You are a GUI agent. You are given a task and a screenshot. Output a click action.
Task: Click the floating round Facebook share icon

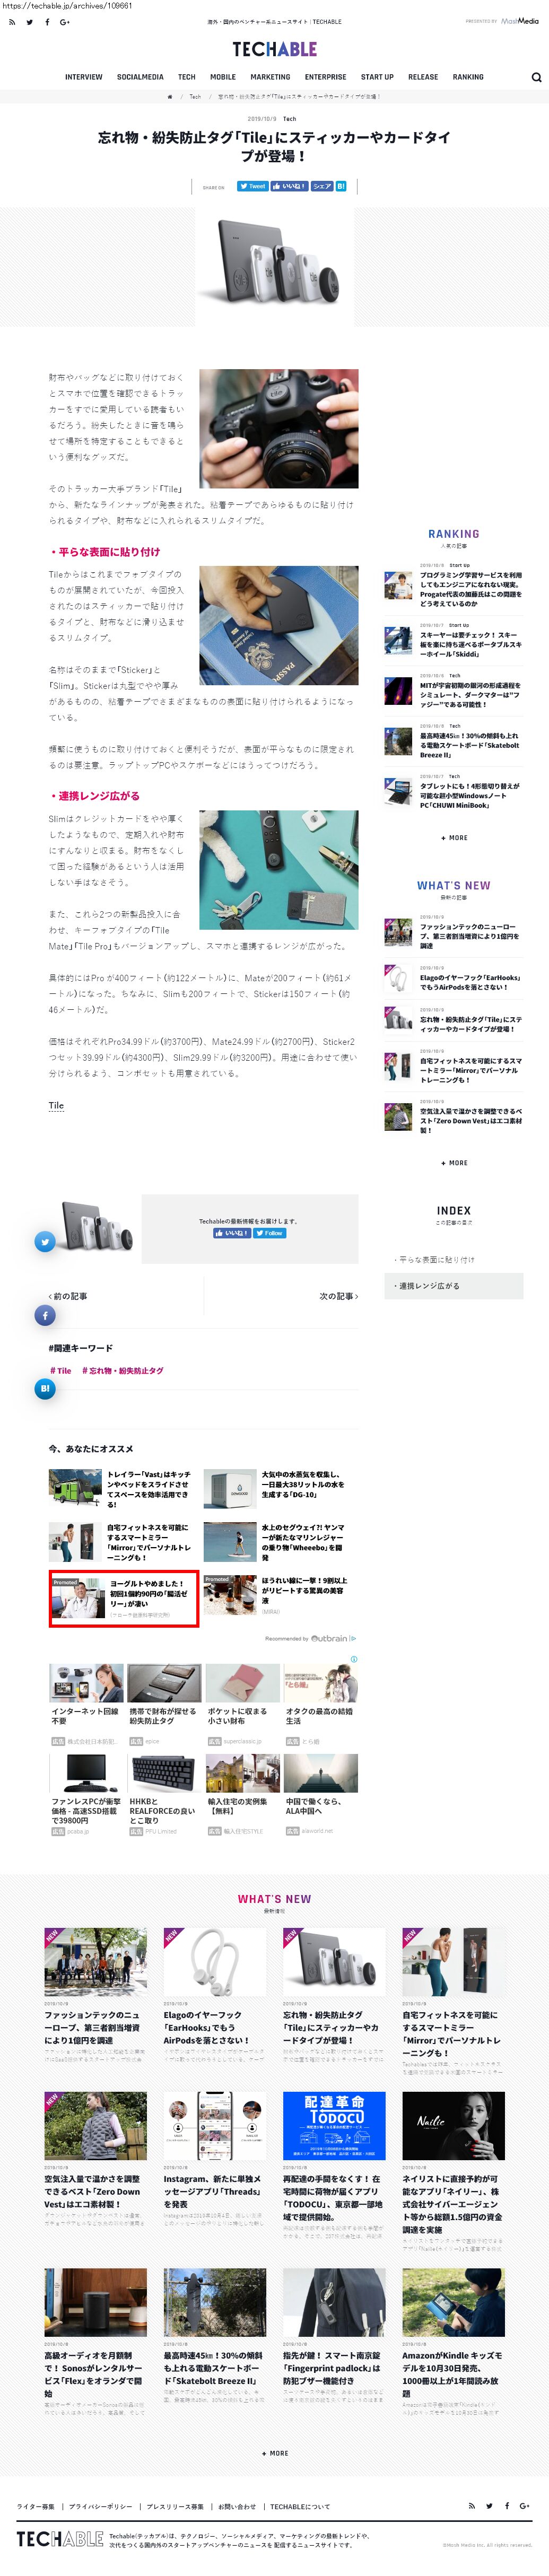point(45,1315)
